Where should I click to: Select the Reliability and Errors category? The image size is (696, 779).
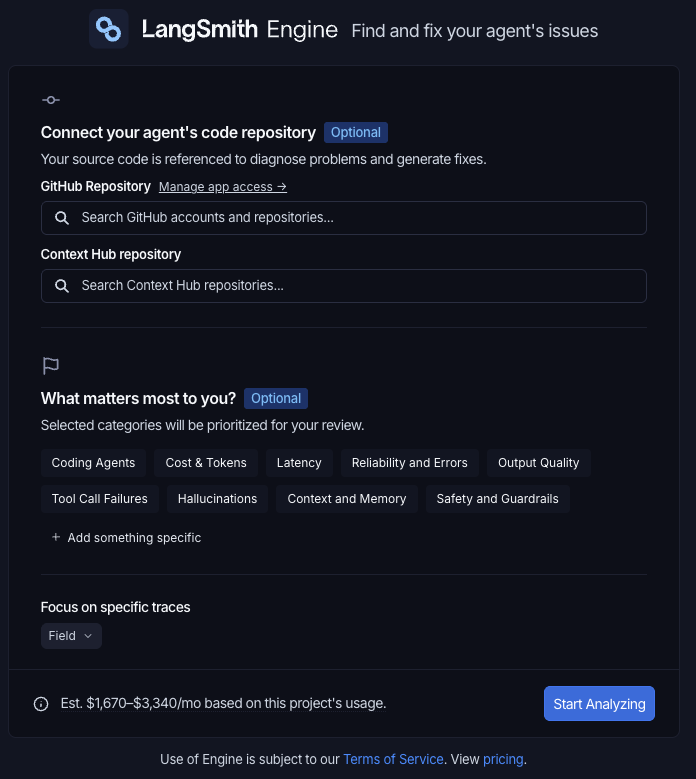(x=409, y=463)
